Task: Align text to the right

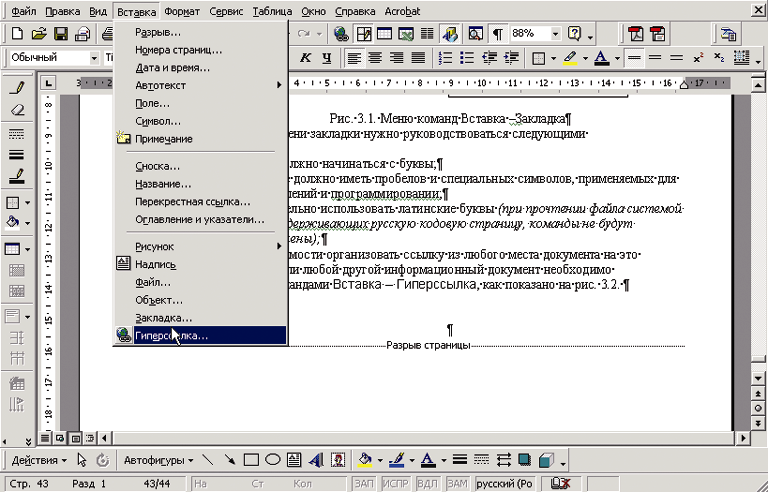Action: [x=396, y=58]
